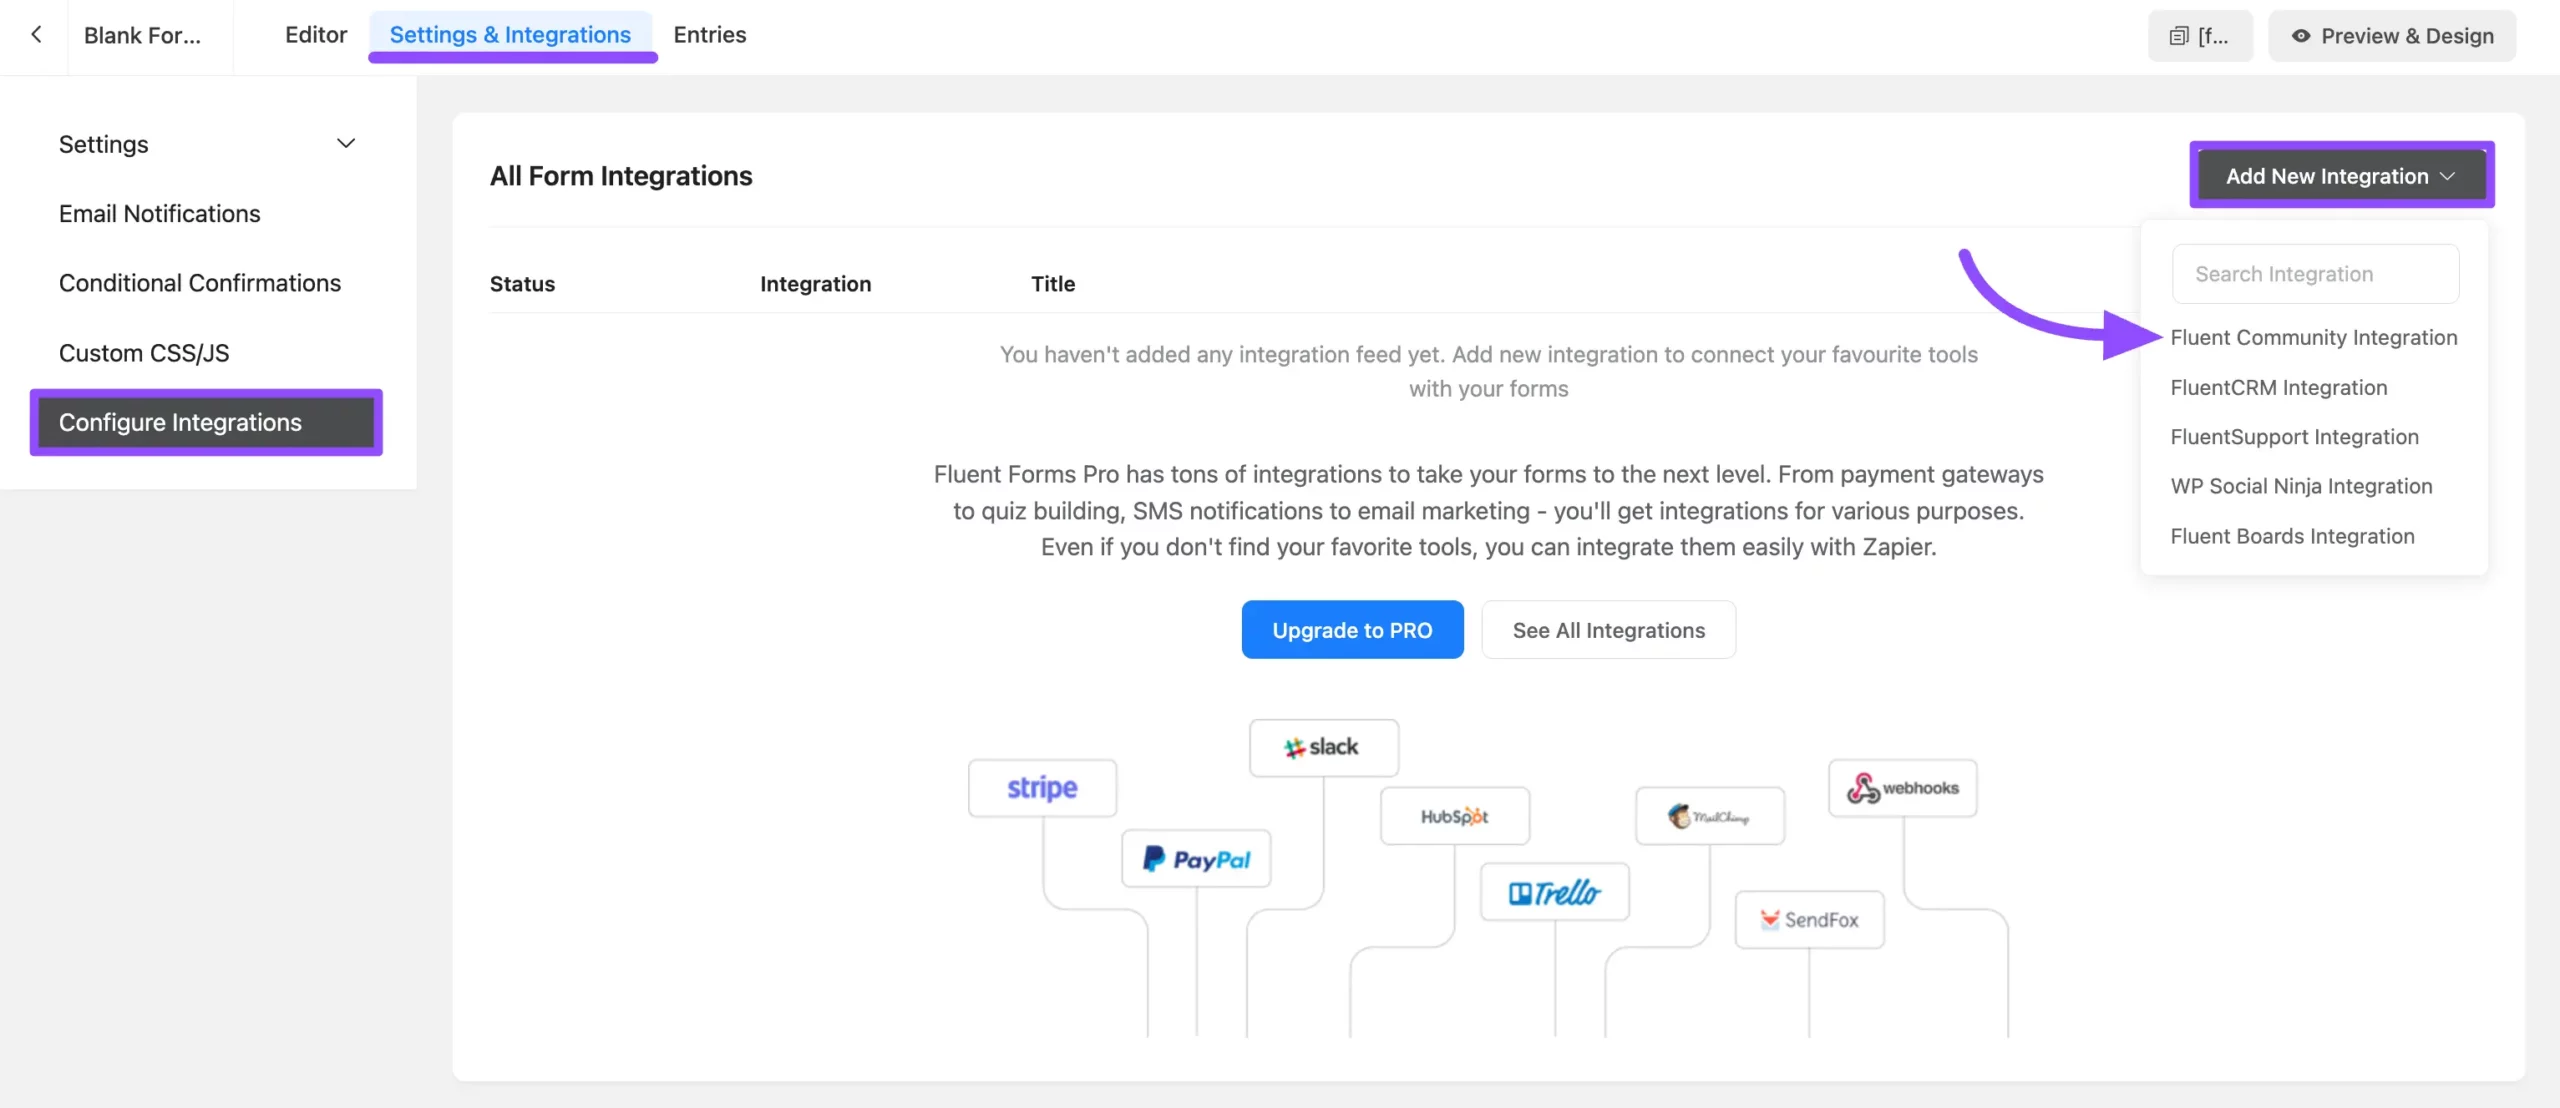
Task: Open Preview & Design view
Action: click(2391, 36)
